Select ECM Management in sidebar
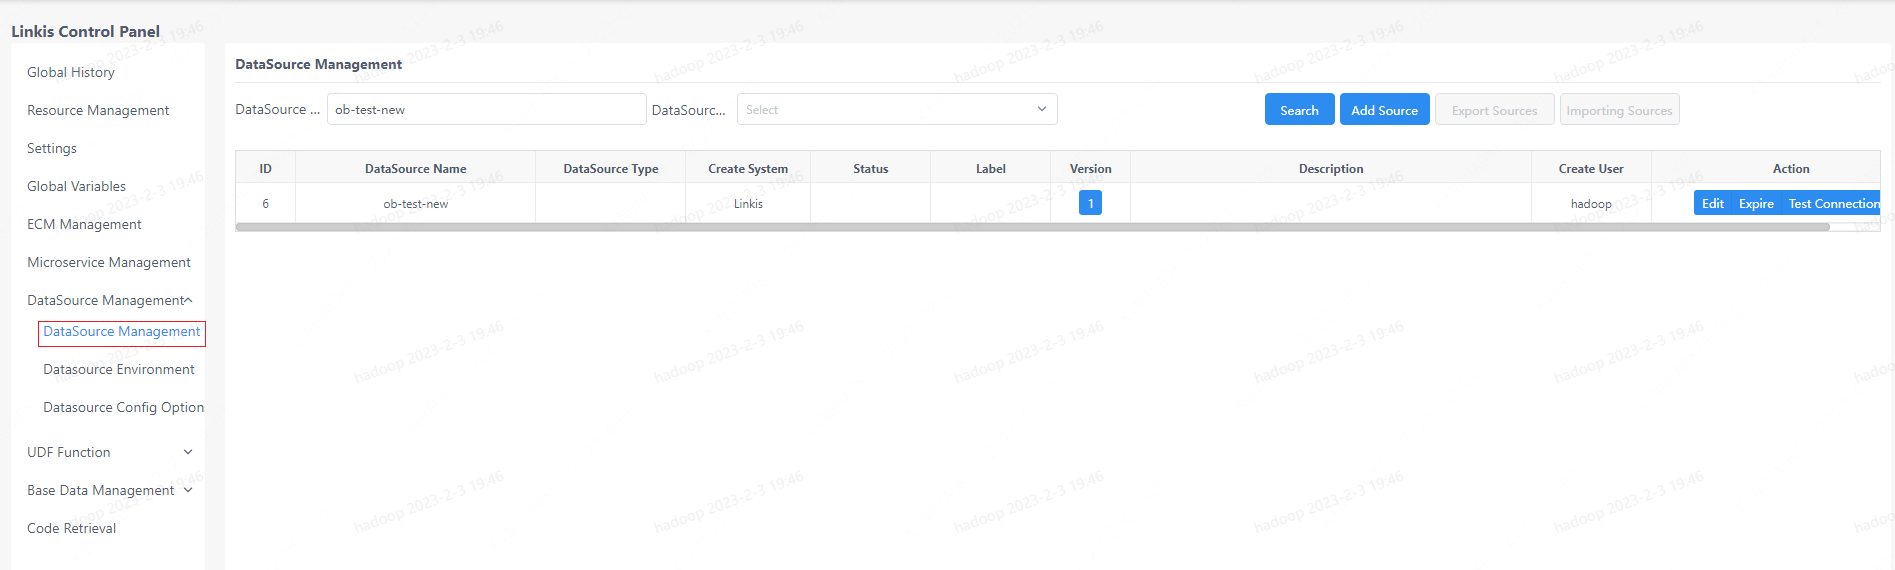The height and width of the screenshot is (570, 1895). tap(84, 224)
